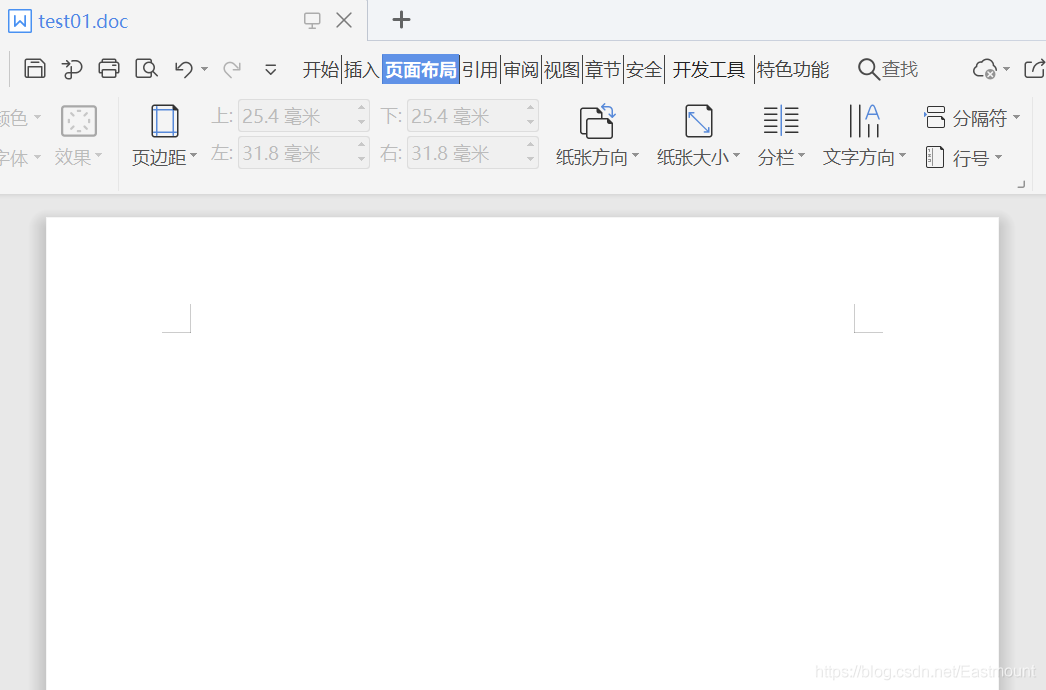1046x690 pixels.
Task: Decrease right margin with down stepper arrow
Action: (531, 160)
